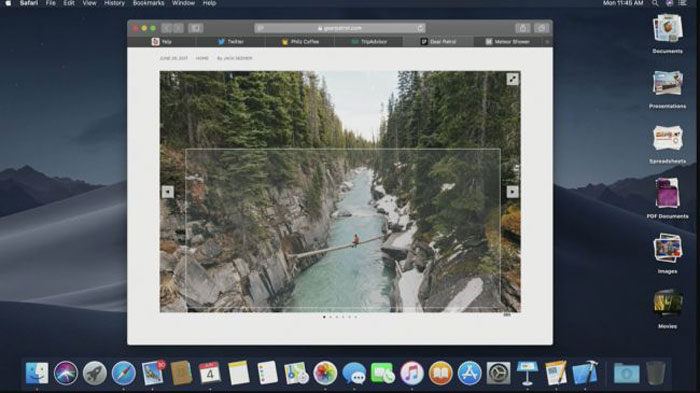Select the first gallery pagination dot
Viewport: 700px width, 393px height.
point(324,317)
